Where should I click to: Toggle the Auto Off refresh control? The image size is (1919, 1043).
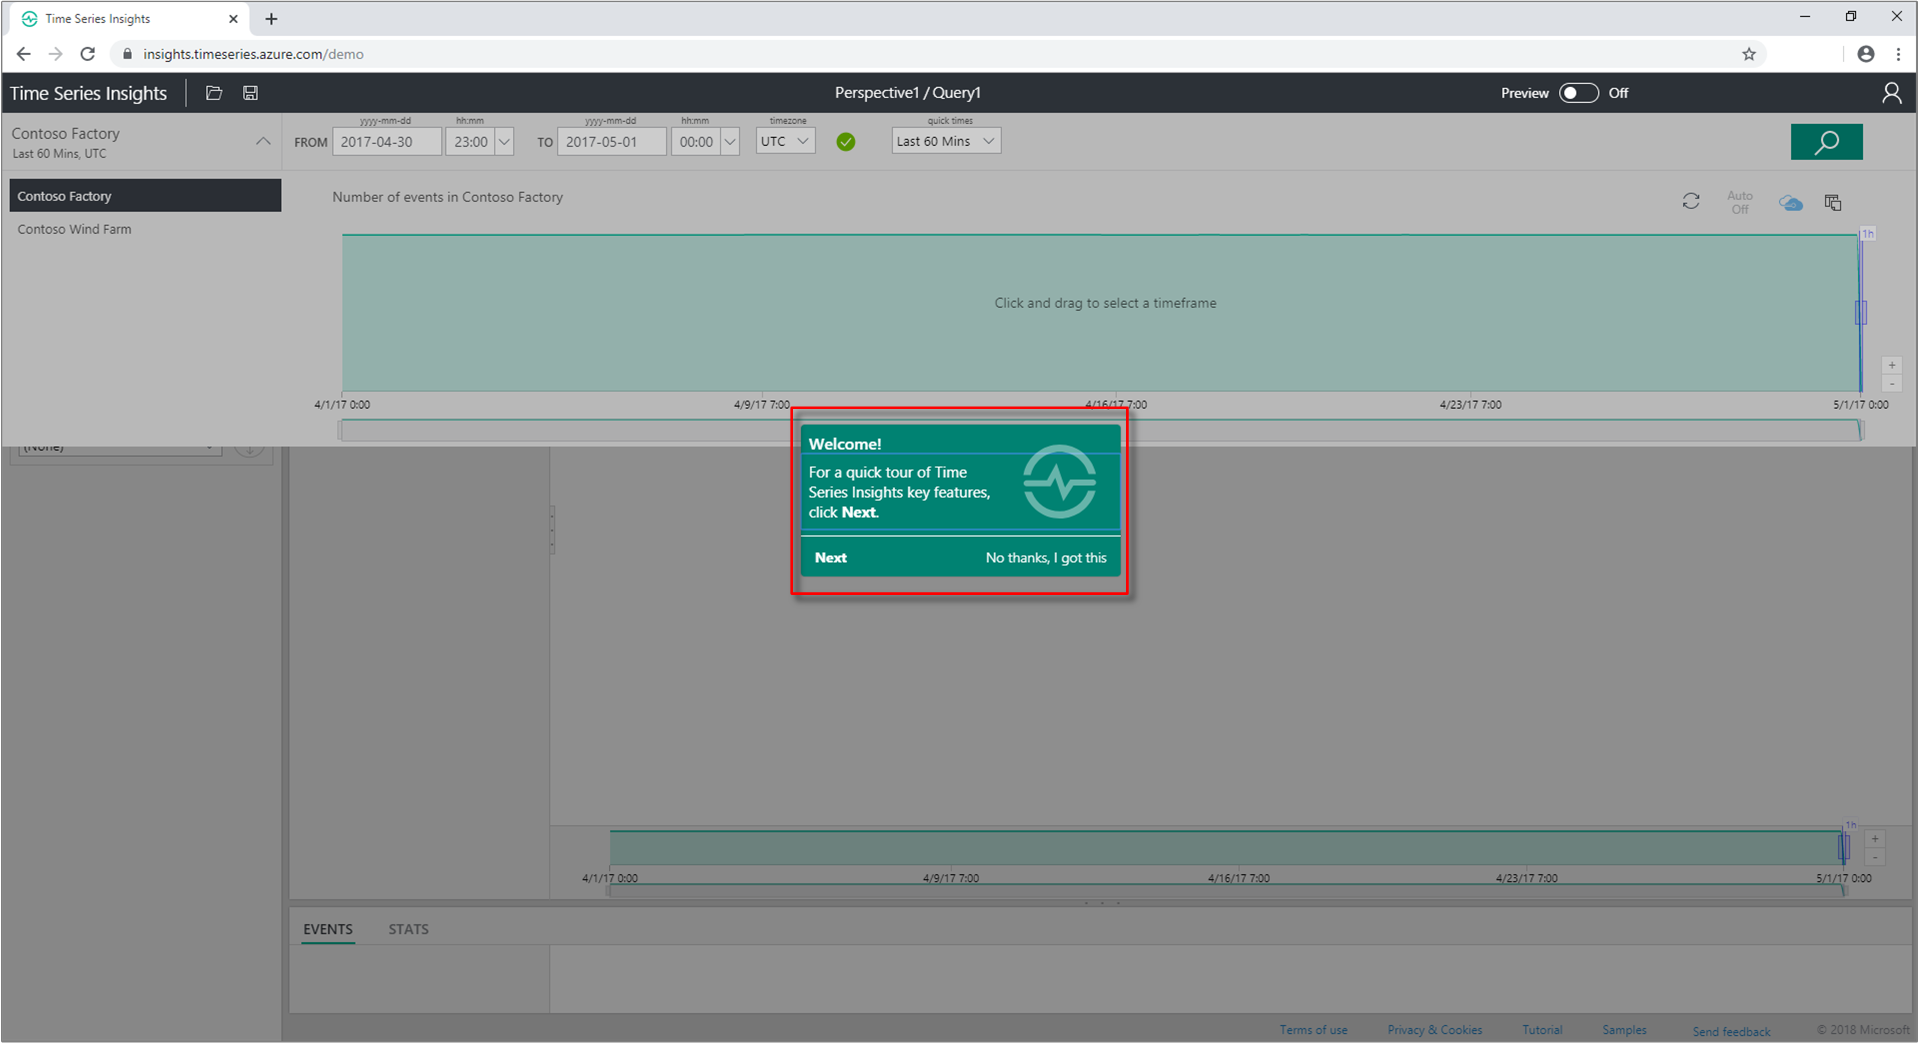coord(1740,202)
